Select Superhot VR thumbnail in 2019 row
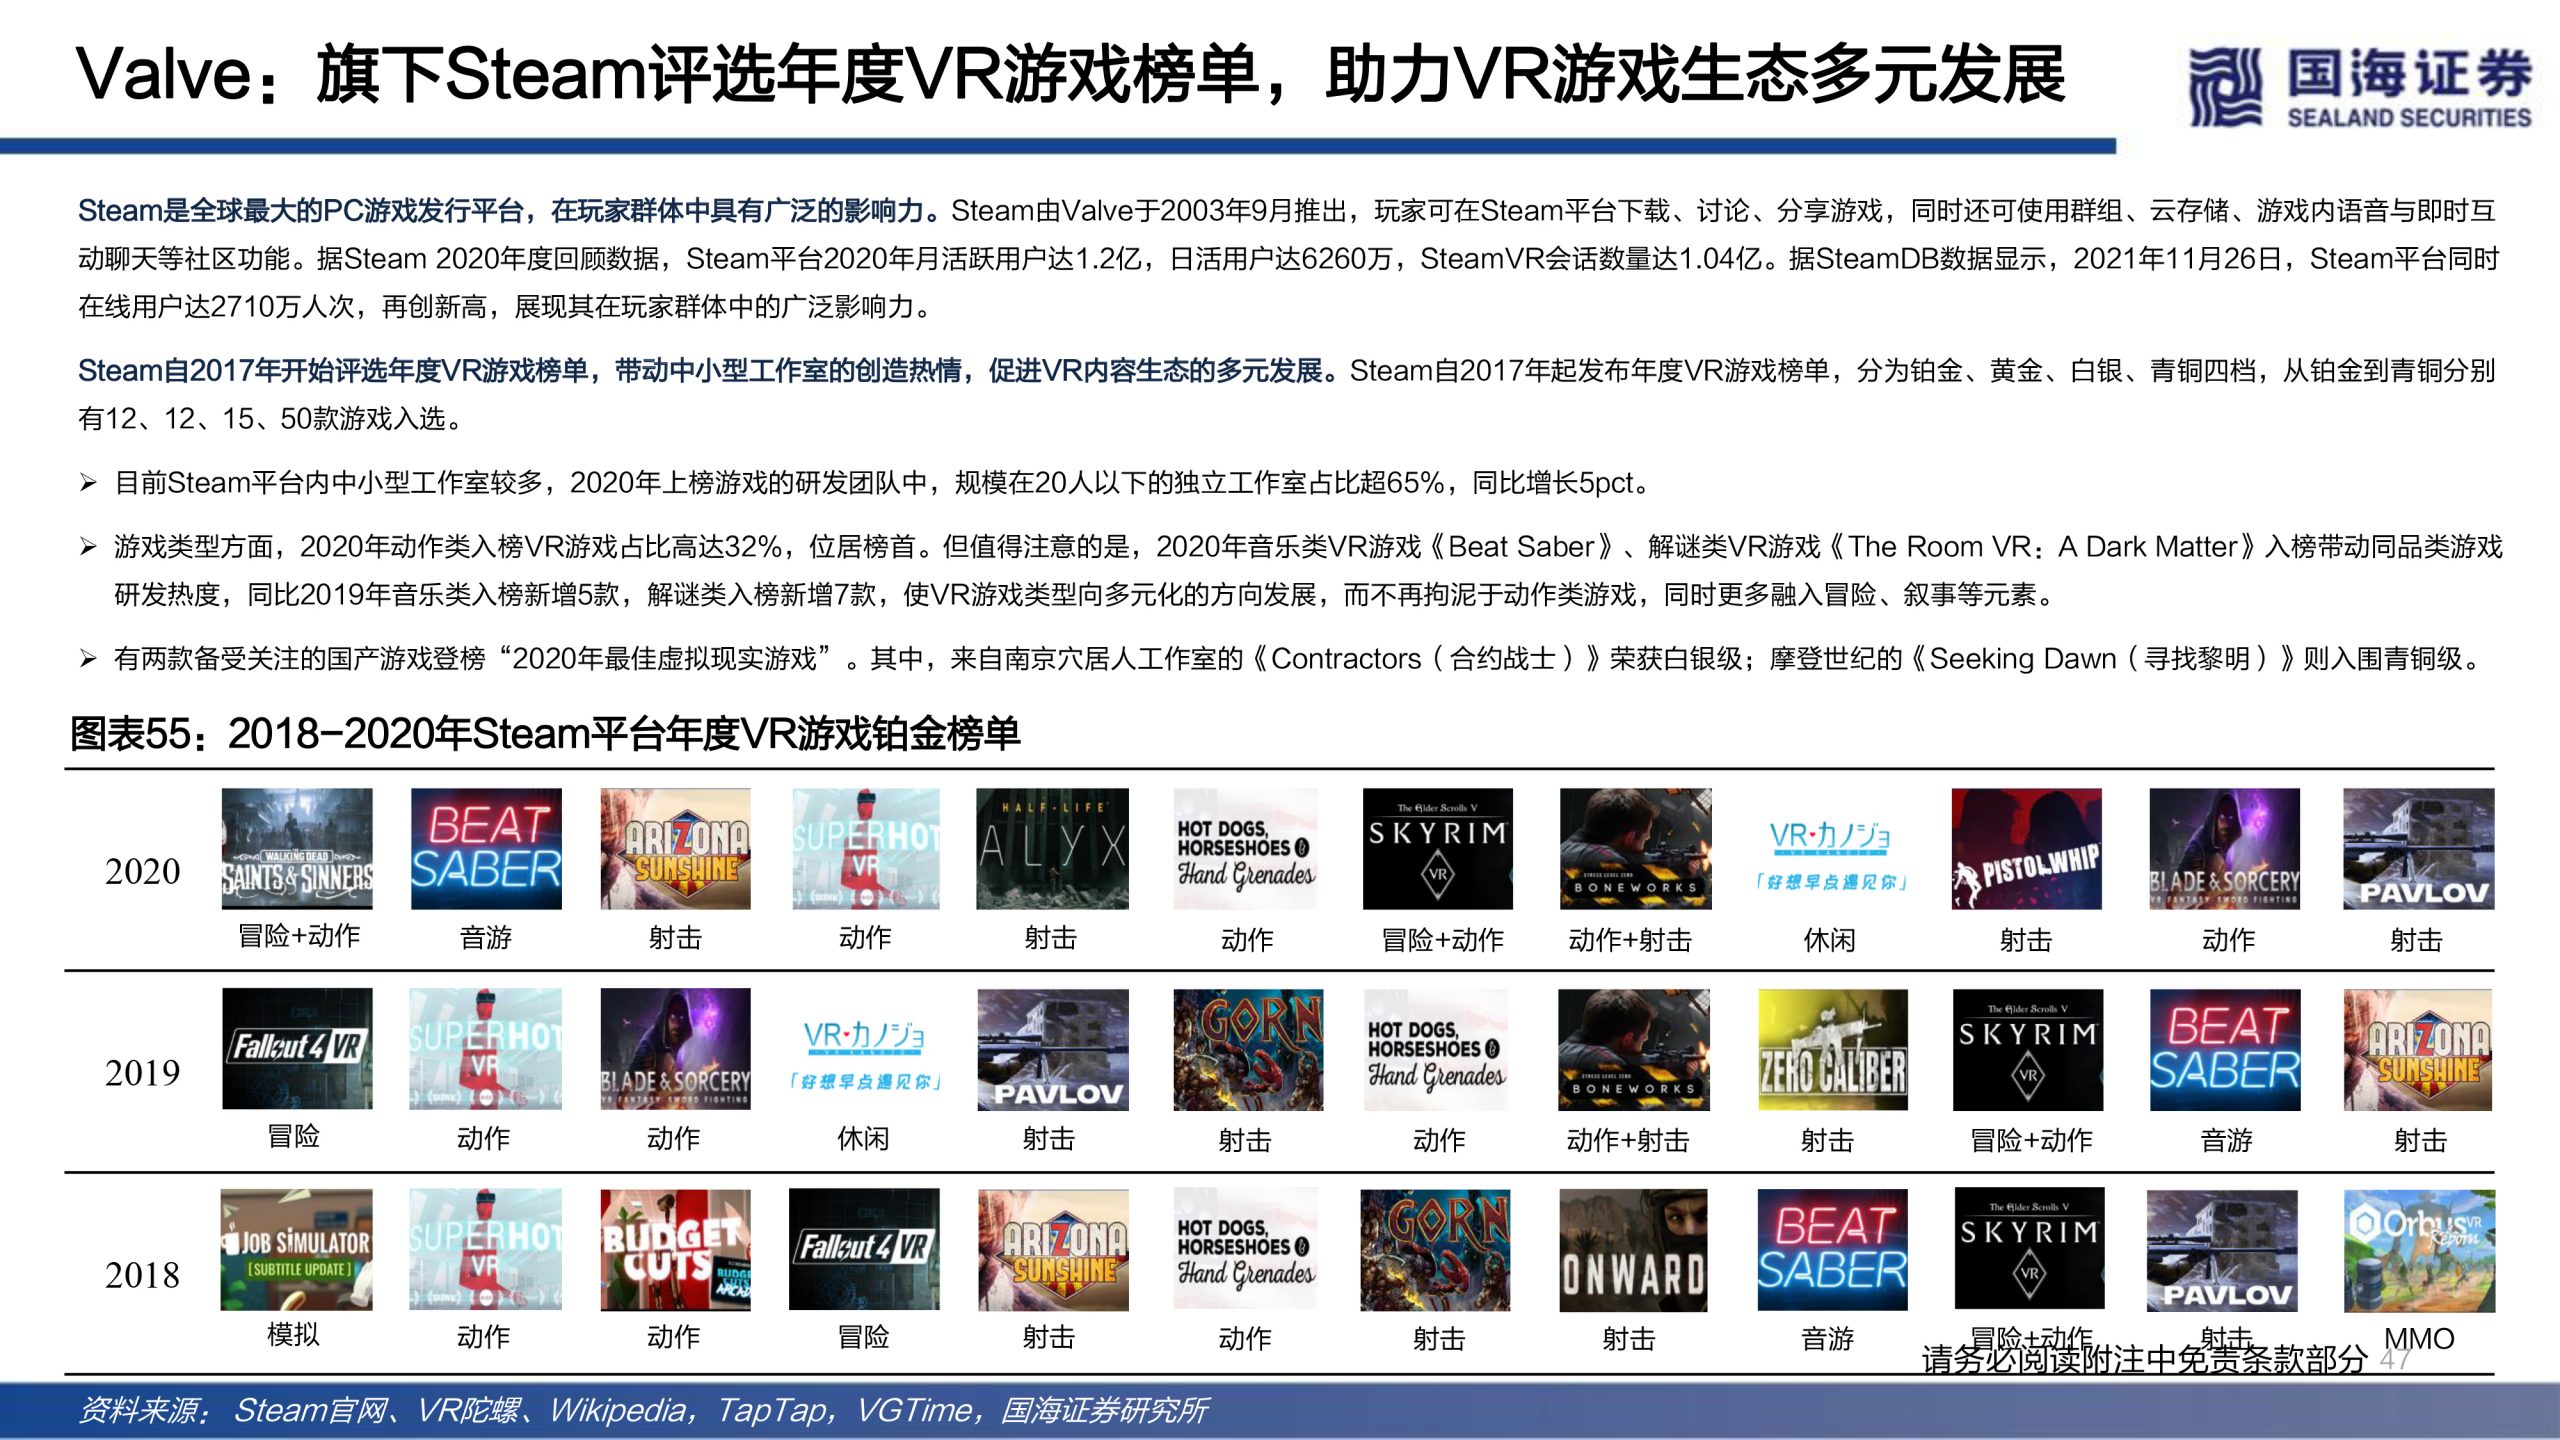 485,1049
